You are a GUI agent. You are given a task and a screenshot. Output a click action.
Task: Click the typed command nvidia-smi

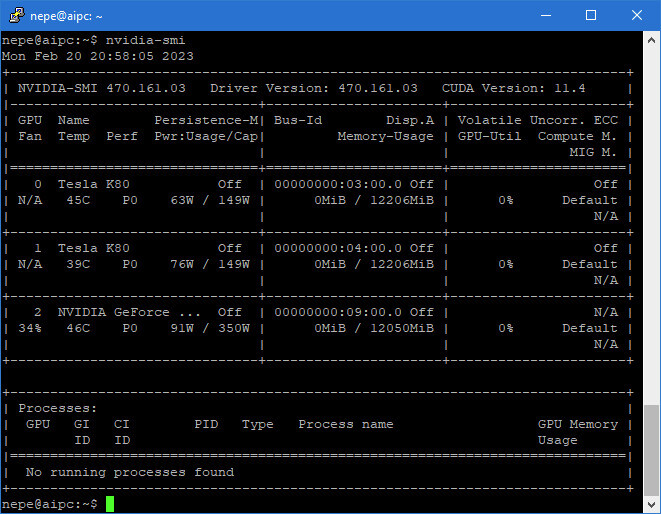[x=145, y=40]
